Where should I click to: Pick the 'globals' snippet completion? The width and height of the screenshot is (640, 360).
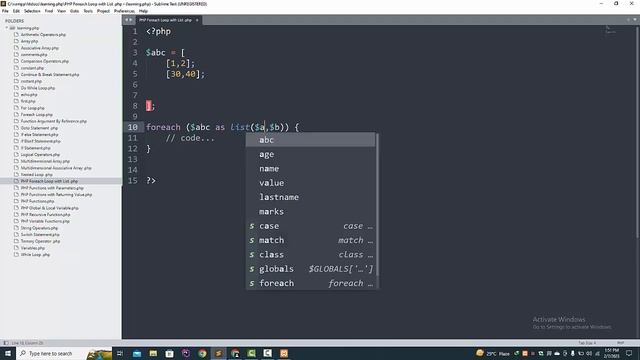click(x=311, y=269)
